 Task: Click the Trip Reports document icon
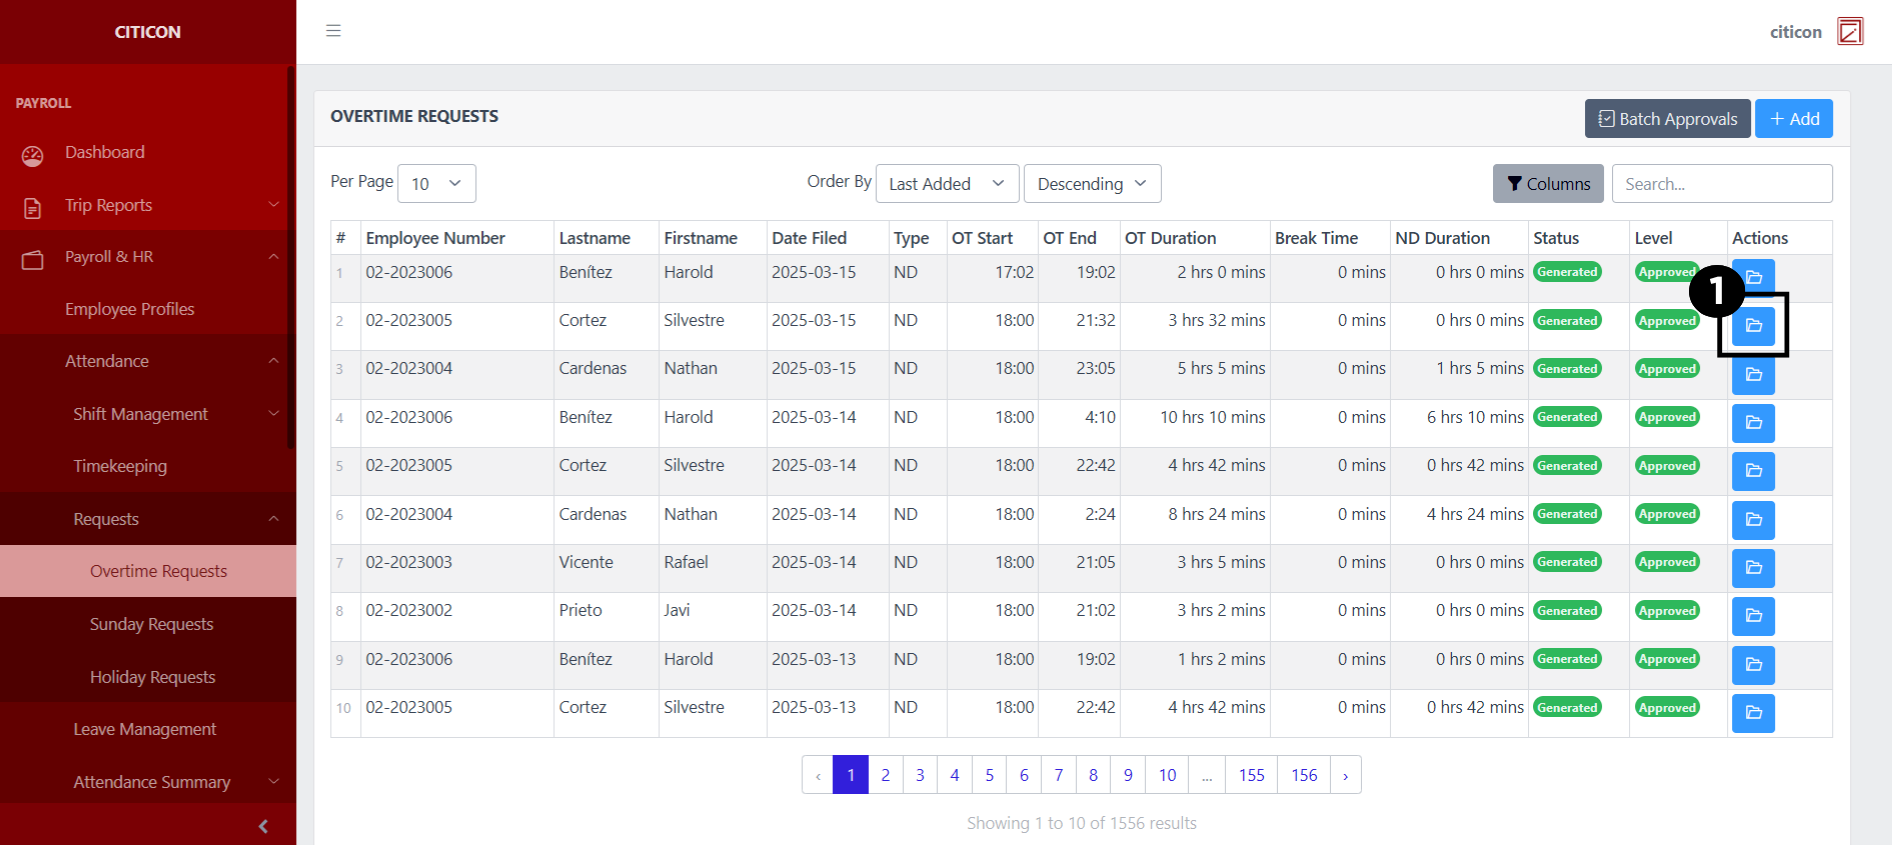click(x=33, y=207)
